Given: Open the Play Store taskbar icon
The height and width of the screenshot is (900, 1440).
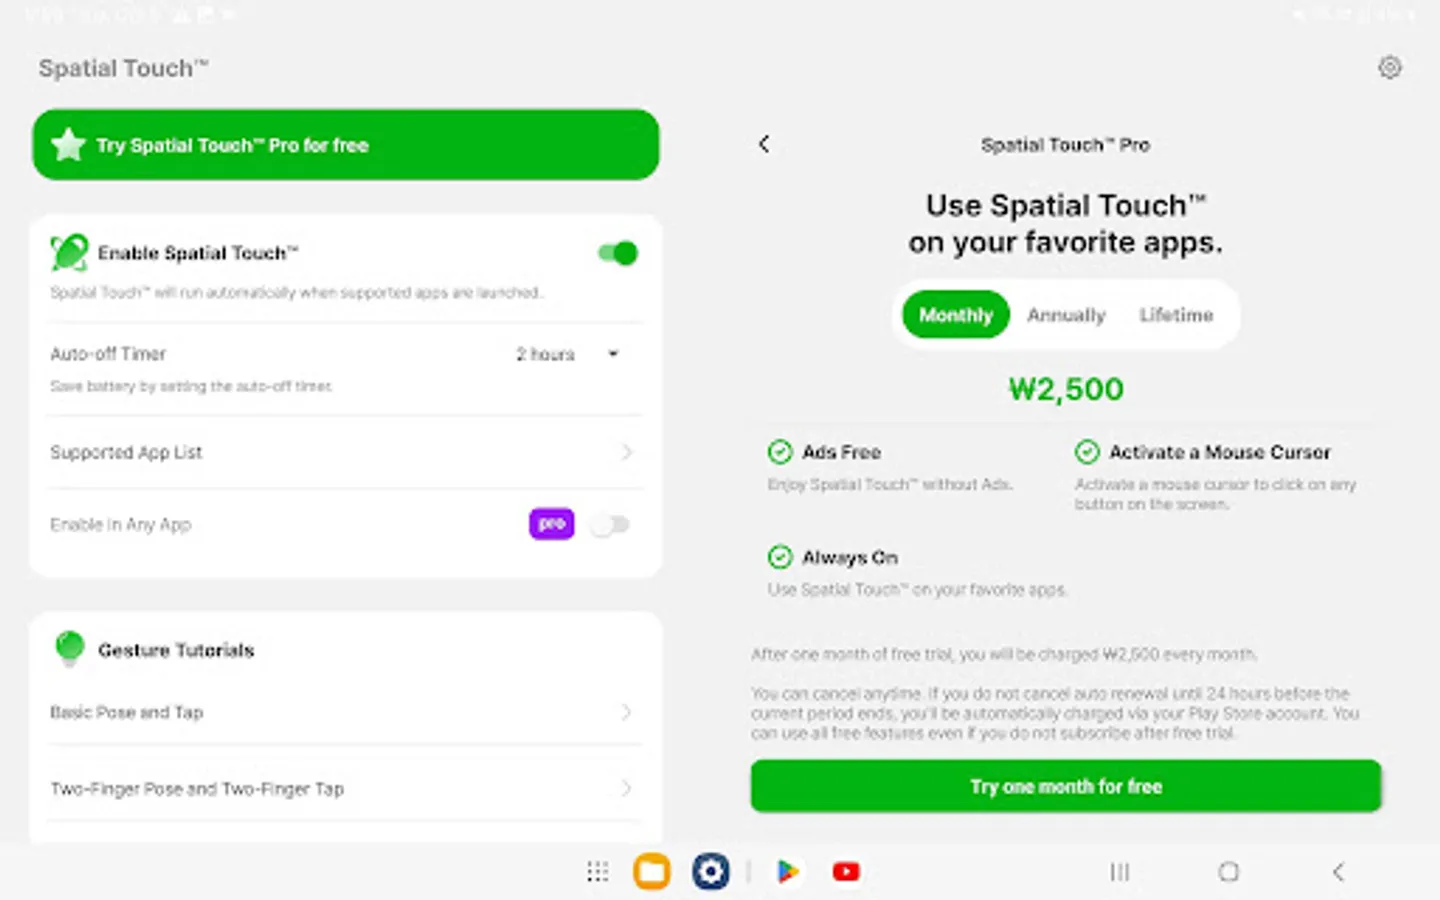Looking at the screenshot, I should tap(788, 872).
